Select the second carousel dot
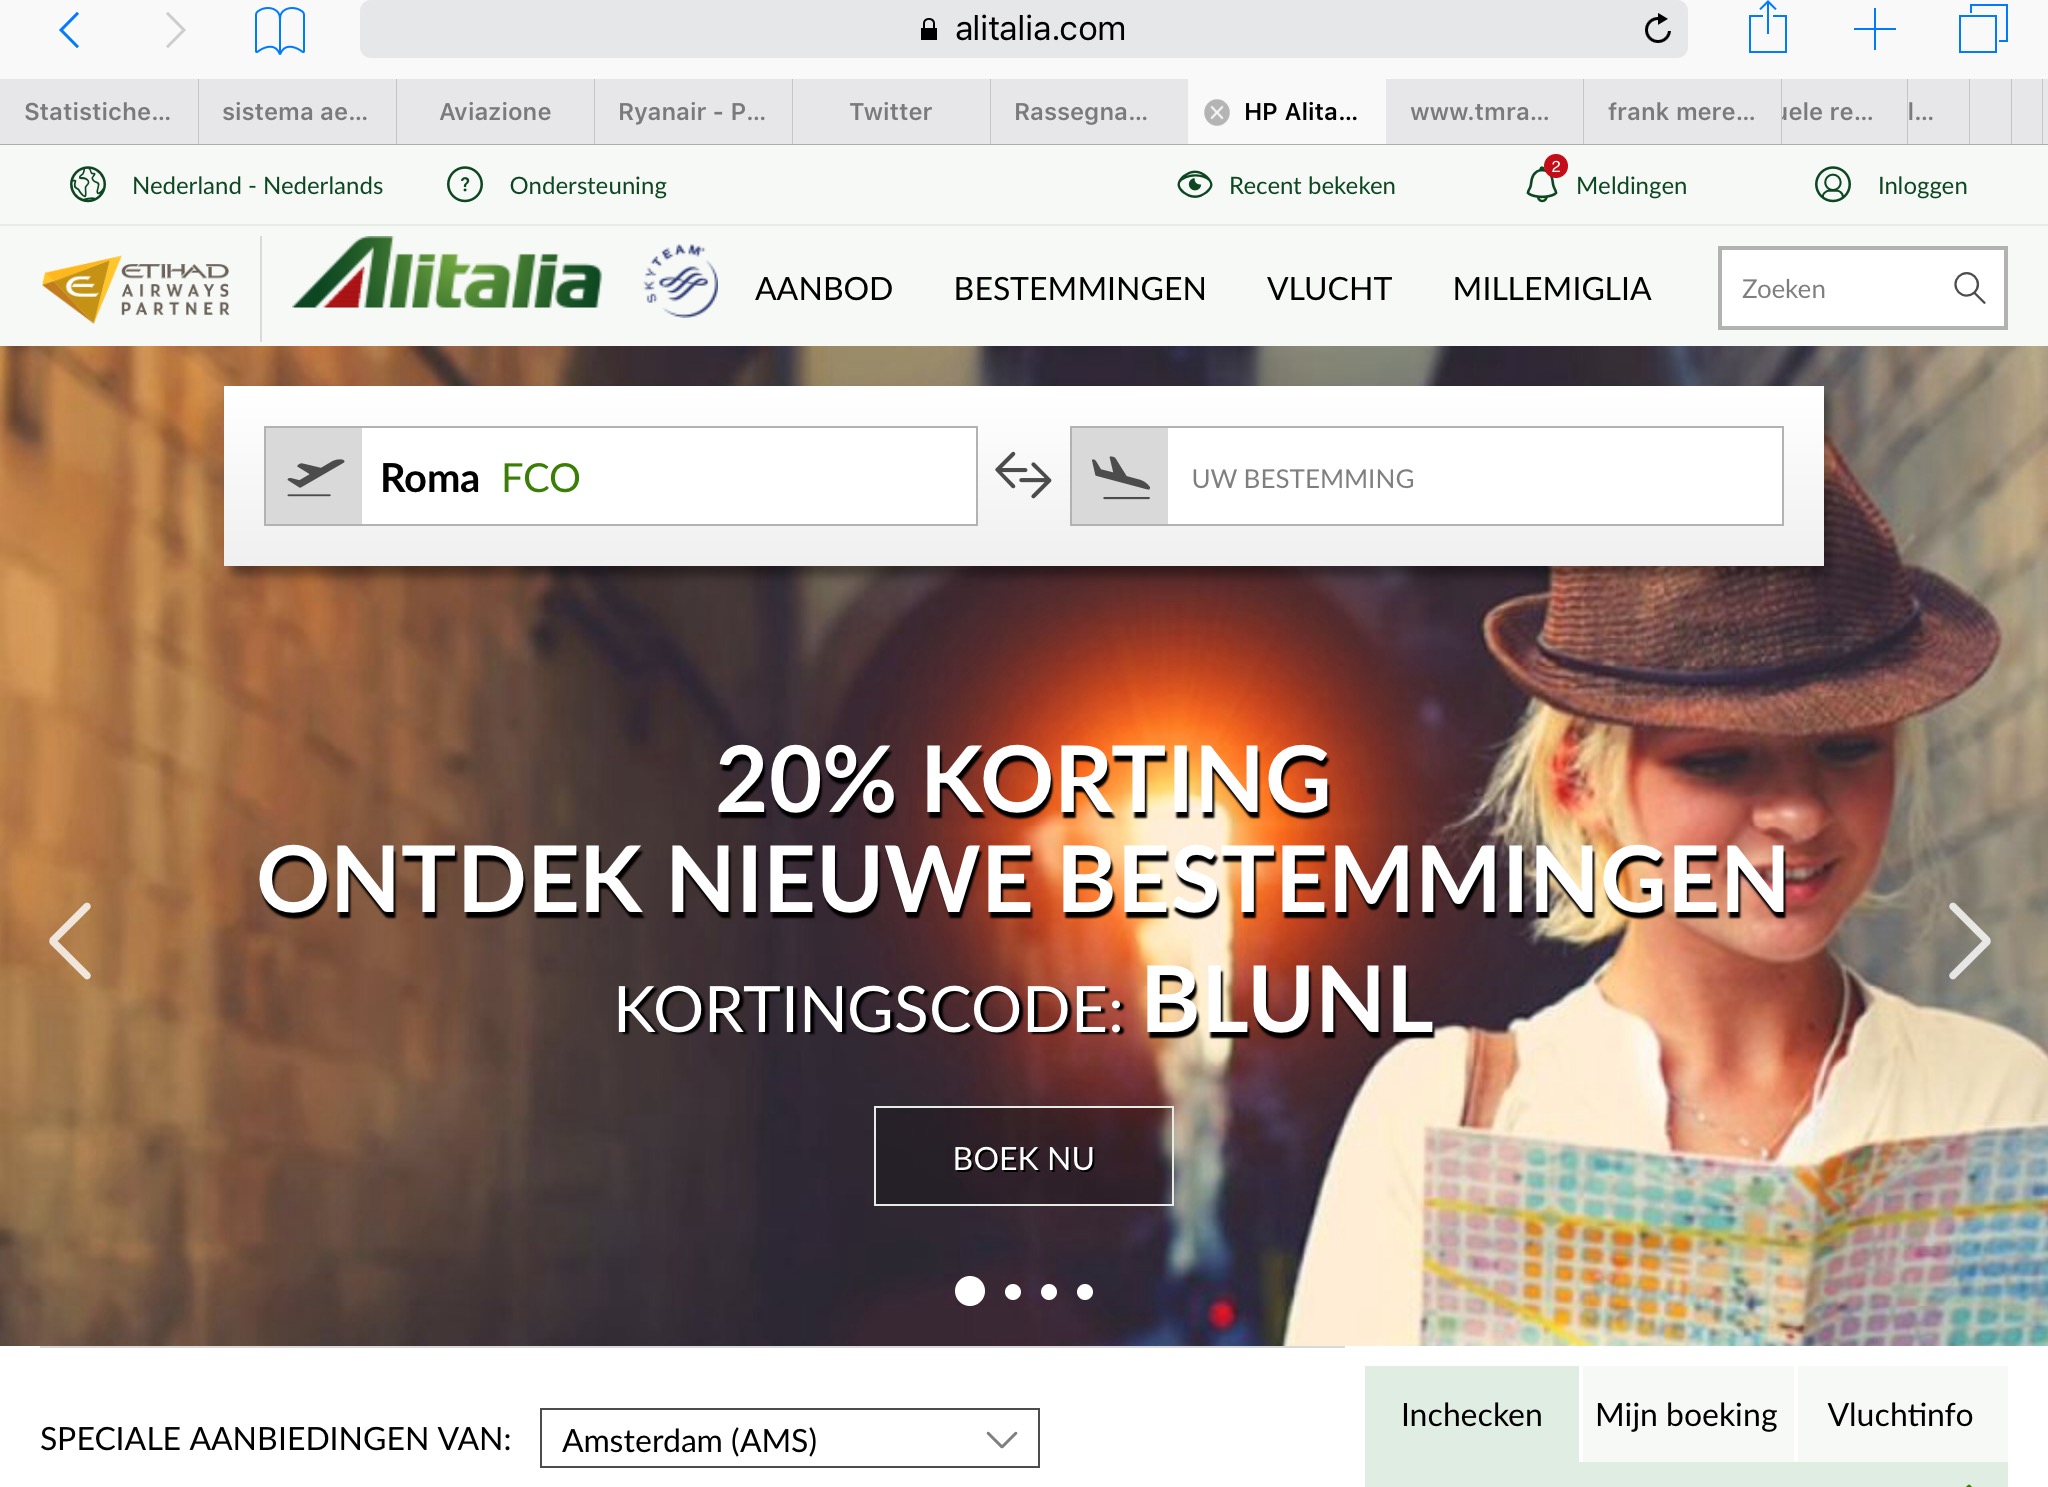The image size is (2048, 1487). click(1013, 1292)
